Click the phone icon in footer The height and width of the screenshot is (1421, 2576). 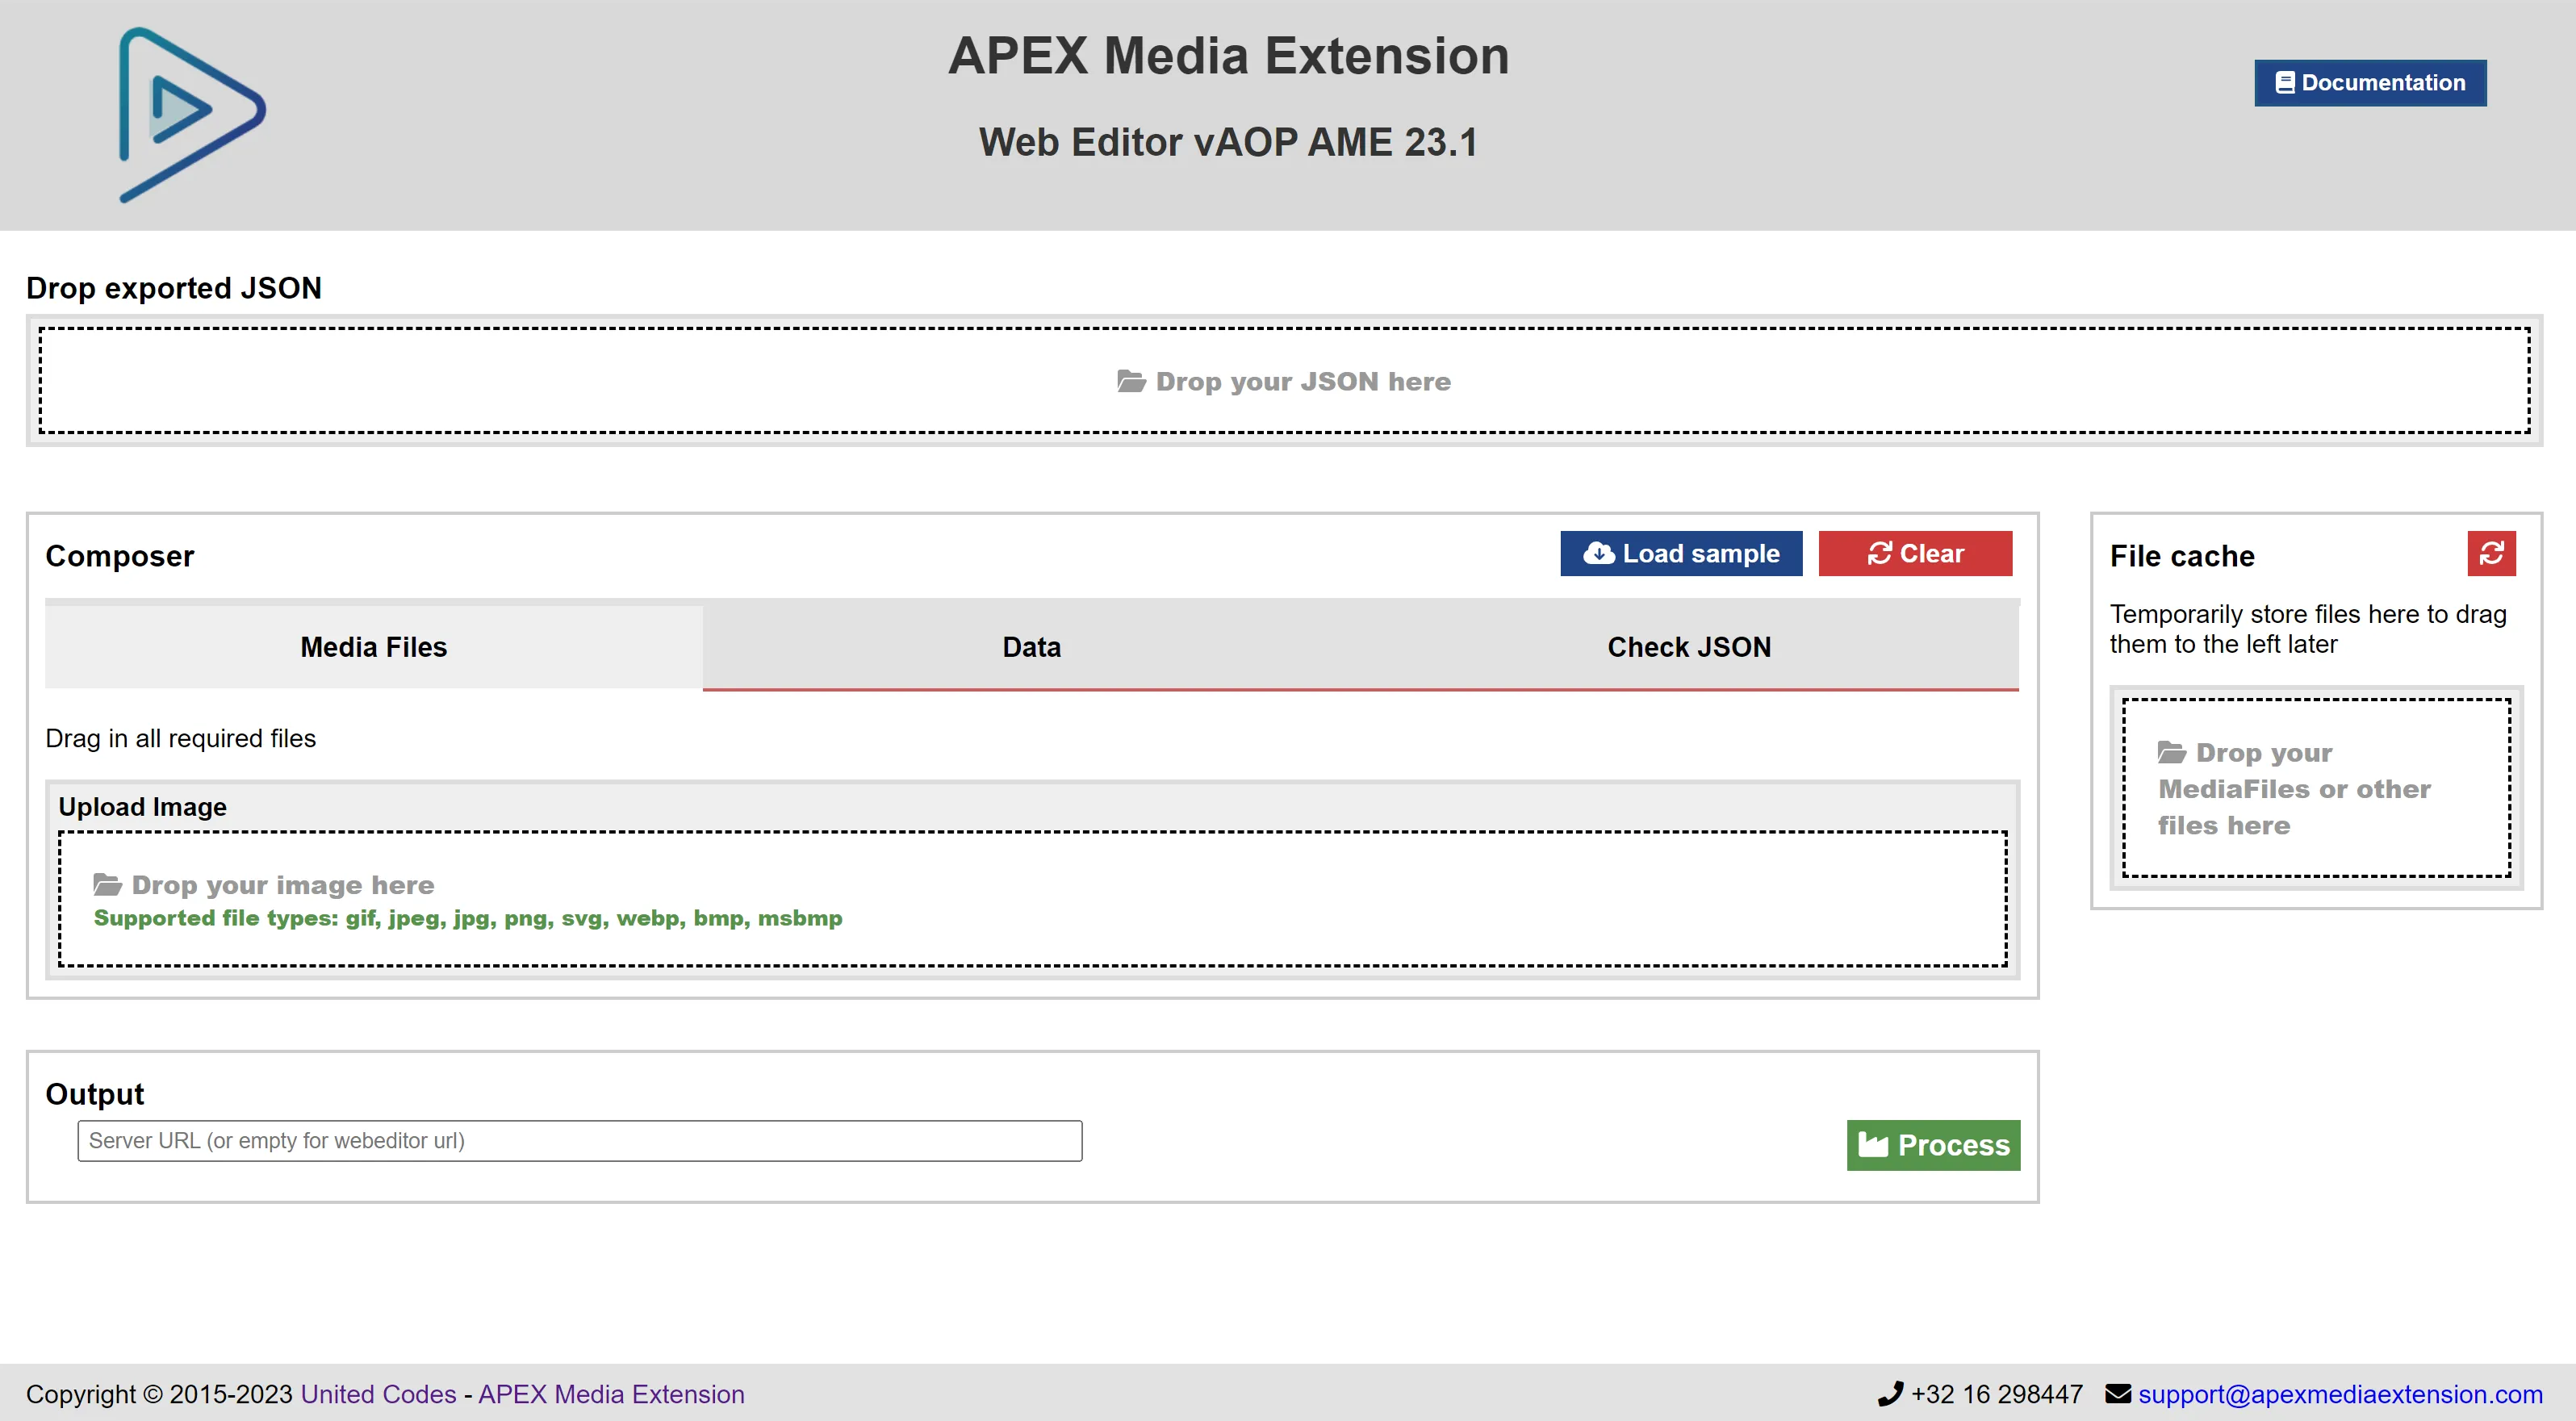[1889, 1393]
